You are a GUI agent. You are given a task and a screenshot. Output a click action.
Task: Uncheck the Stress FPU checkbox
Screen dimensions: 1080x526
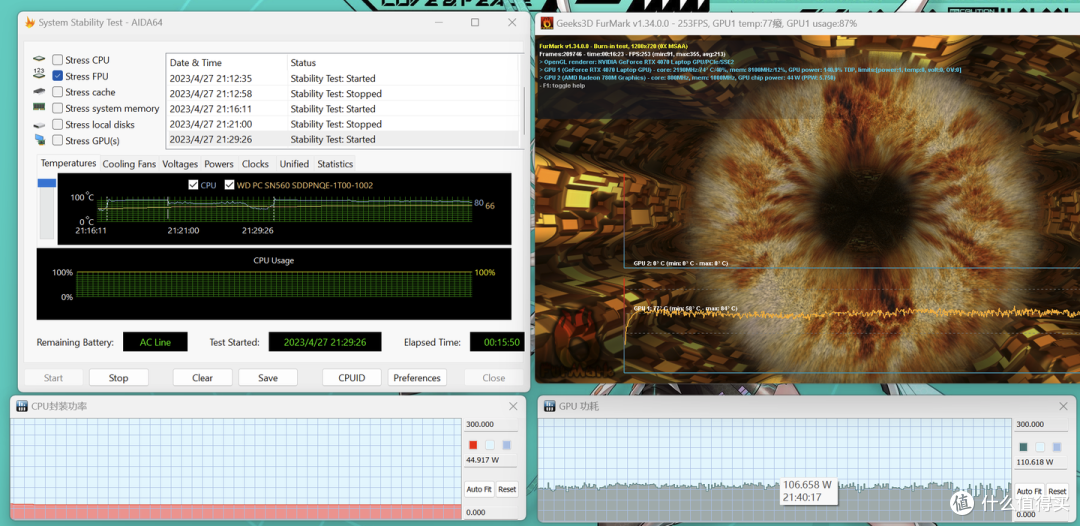(x=58, y=76)
